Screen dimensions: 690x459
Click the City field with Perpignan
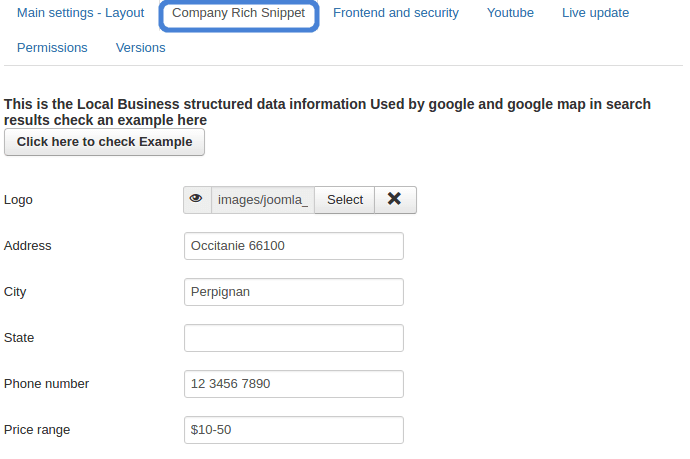click(x=293, y=292)
